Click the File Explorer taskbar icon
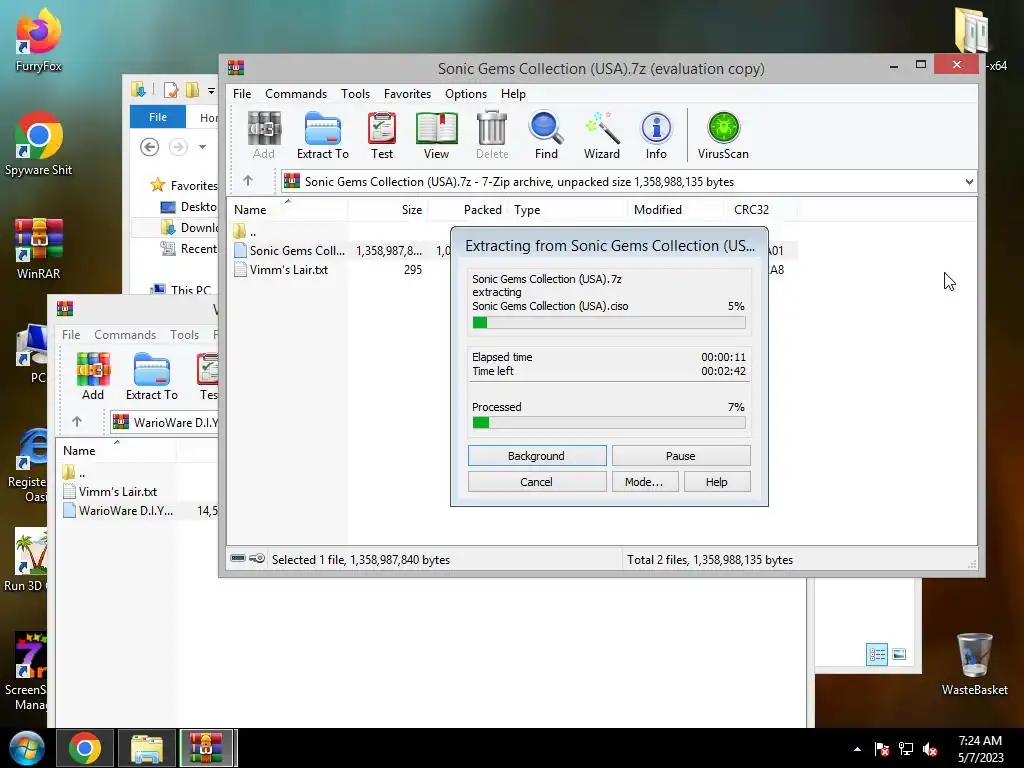The width and height of the screenshot is (1024, 768). (146, 748)
